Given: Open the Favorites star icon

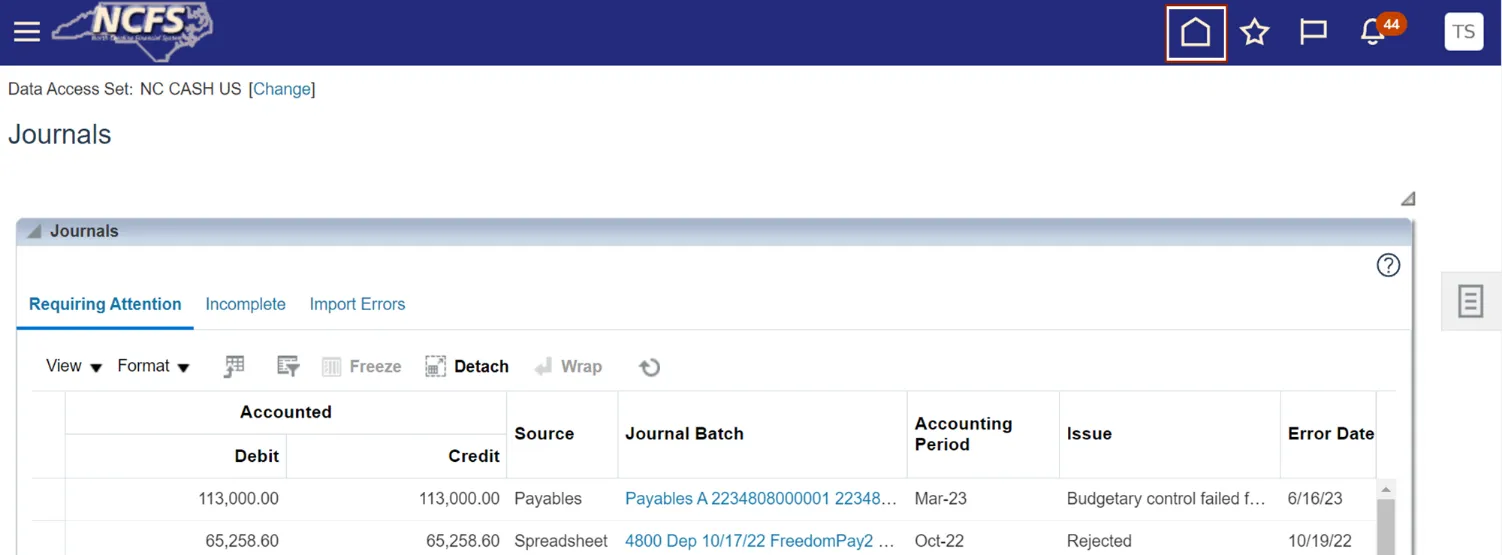Looking at the screenshot, I should 1254,32.
